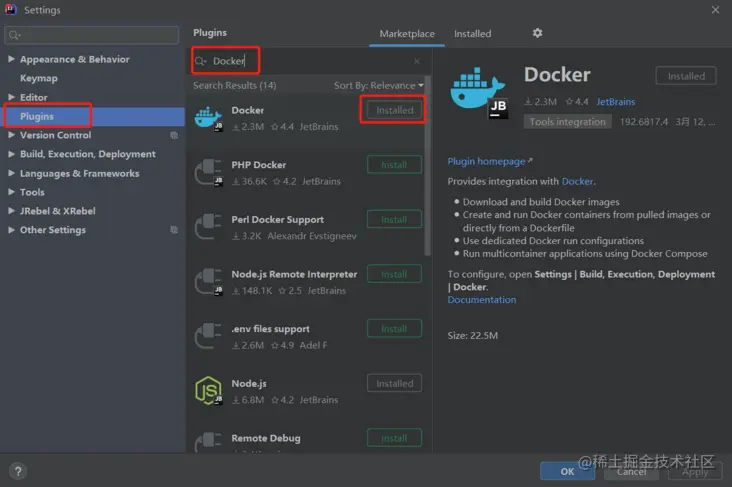Image resolution: width=732 pixels, height=487 pixels.
Task: Click the Size: 22.5M text
Action: (472, 335)
